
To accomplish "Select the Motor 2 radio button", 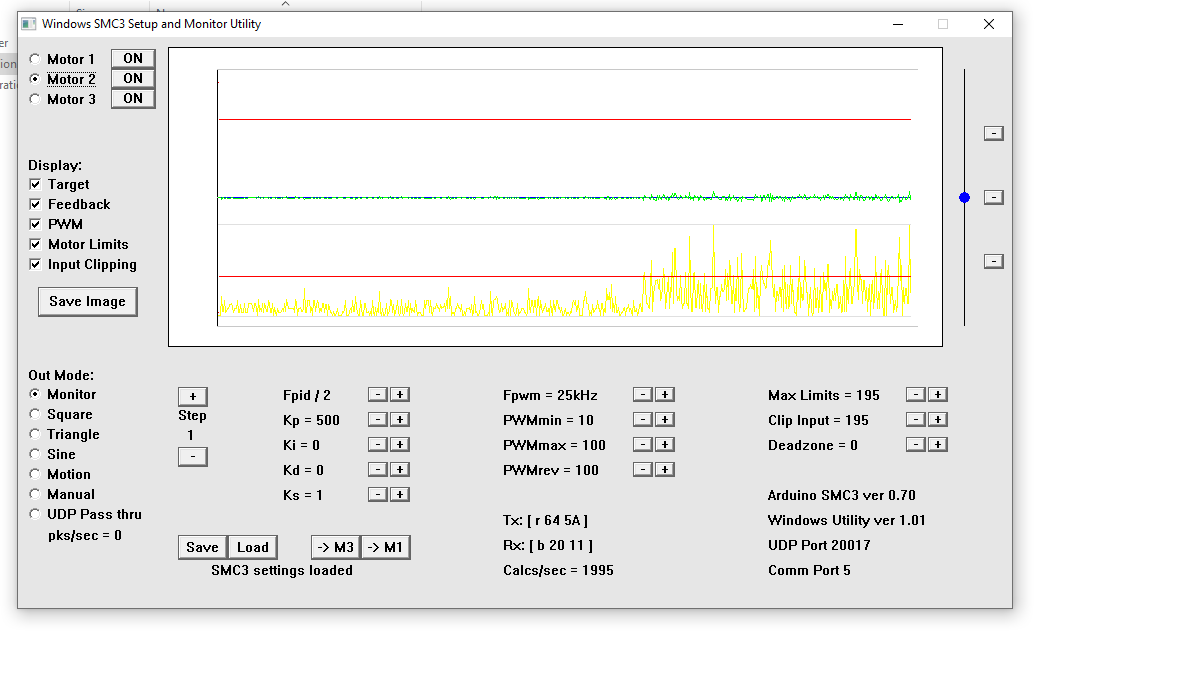I will click(x=35, y=79).
